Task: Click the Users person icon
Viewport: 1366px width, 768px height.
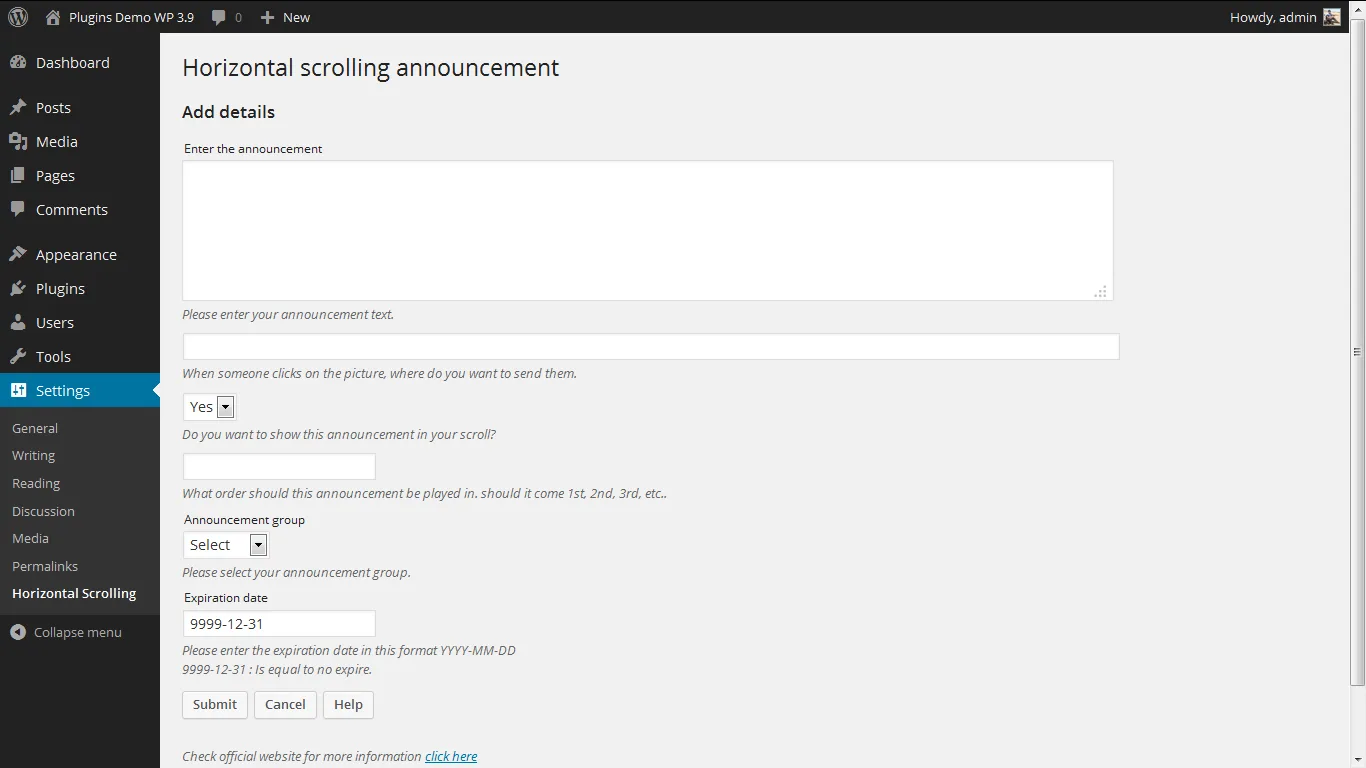Action: tap(18, 322)
